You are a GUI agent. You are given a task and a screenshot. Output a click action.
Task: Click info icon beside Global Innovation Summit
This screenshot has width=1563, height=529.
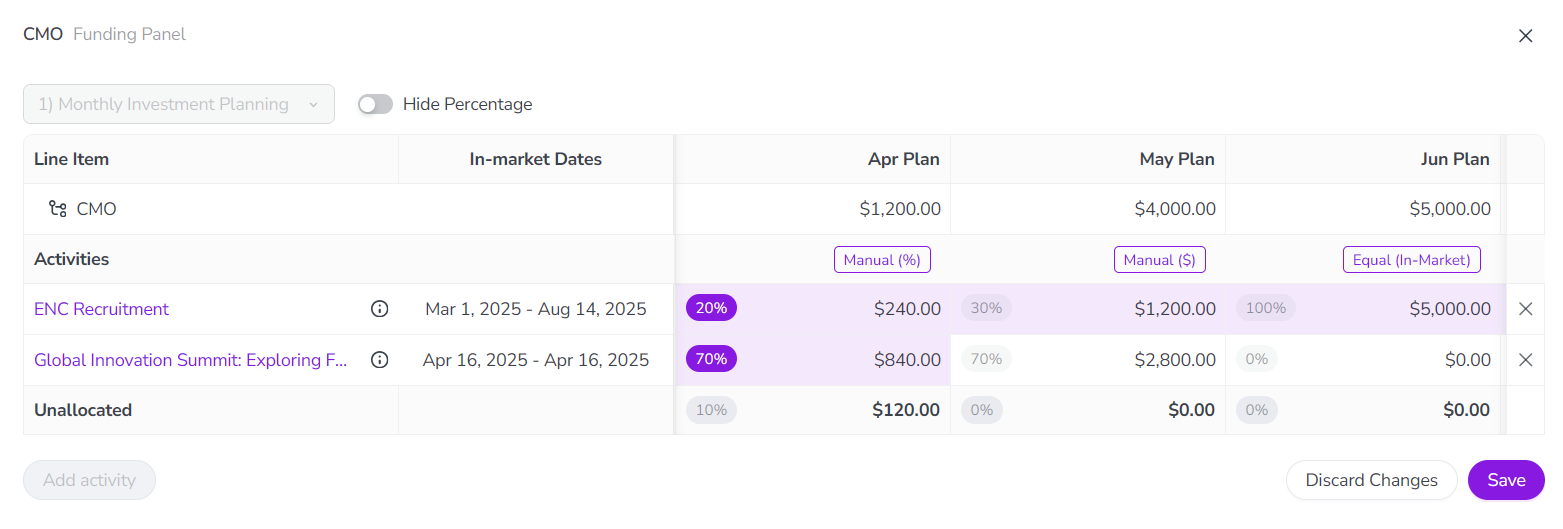[379, 360]
